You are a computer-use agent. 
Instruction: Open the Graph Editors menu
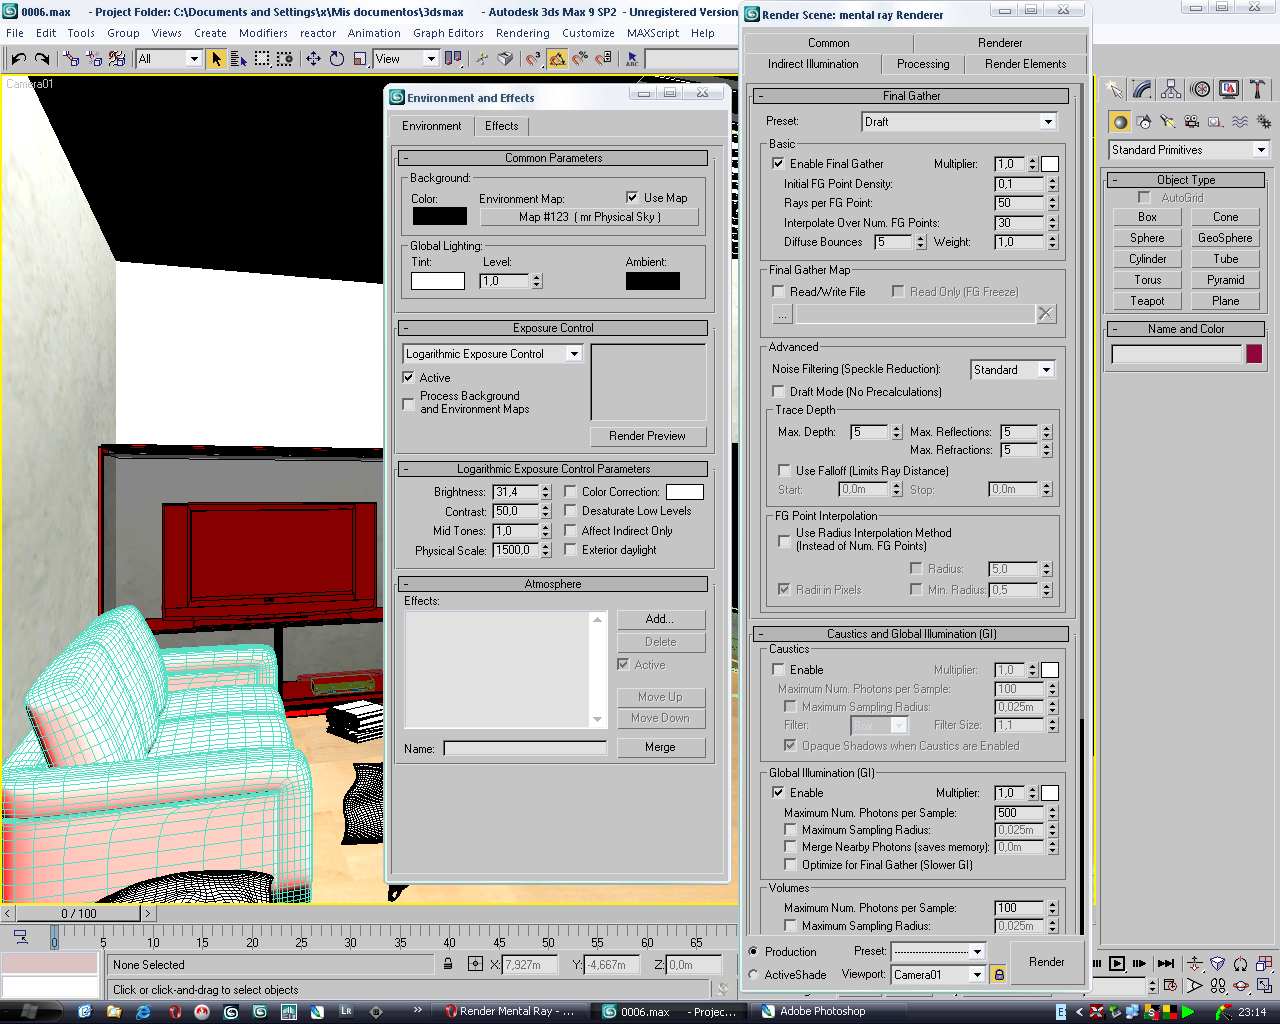448,33
